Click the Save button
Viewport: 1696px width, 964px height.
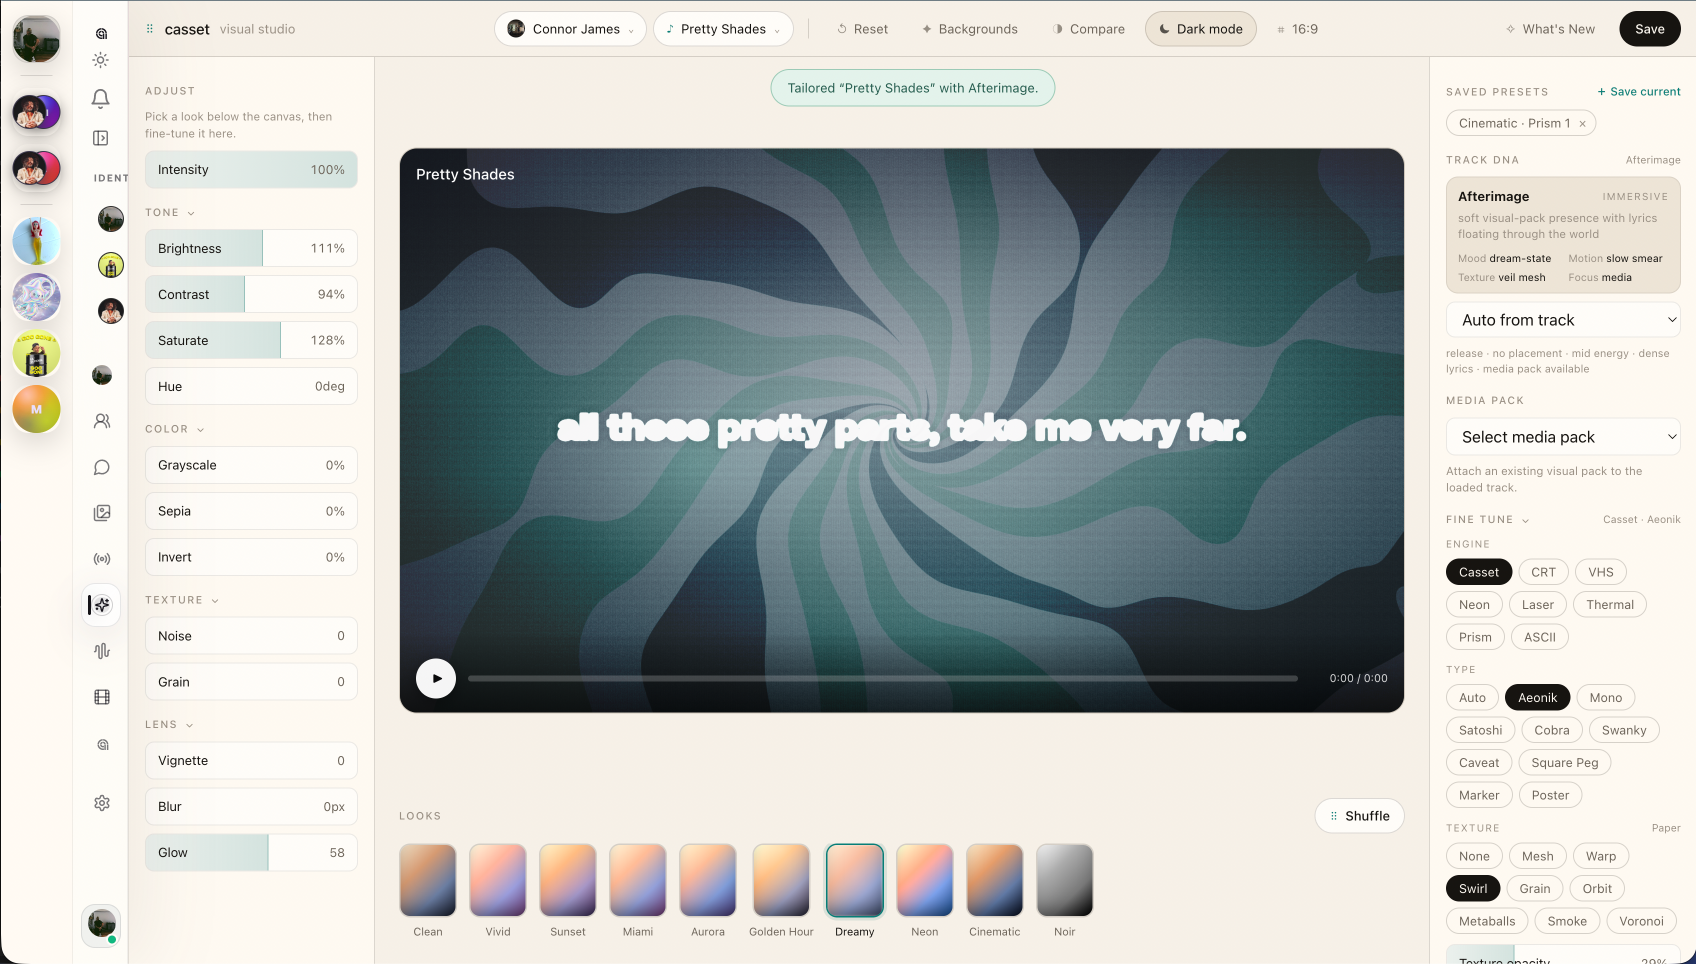(1650, 29)
